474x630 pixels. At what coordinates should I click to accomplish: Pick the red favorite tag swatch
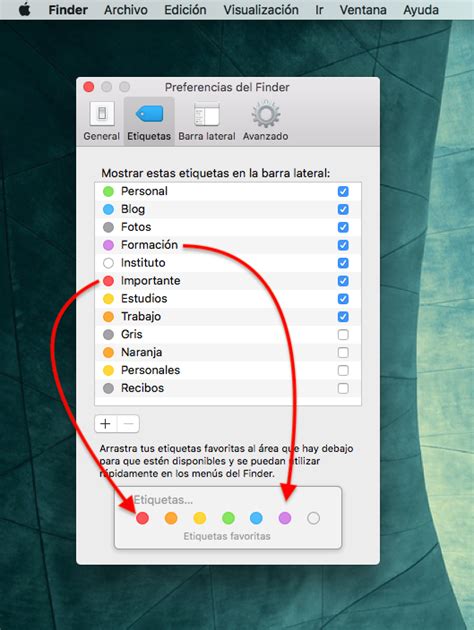(142, 518)
